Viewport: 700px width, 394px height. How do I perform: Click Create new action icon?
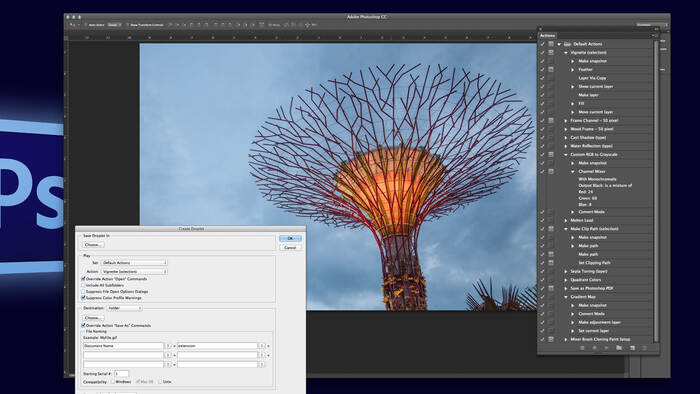pyautogui.click(x=632, y=348)
